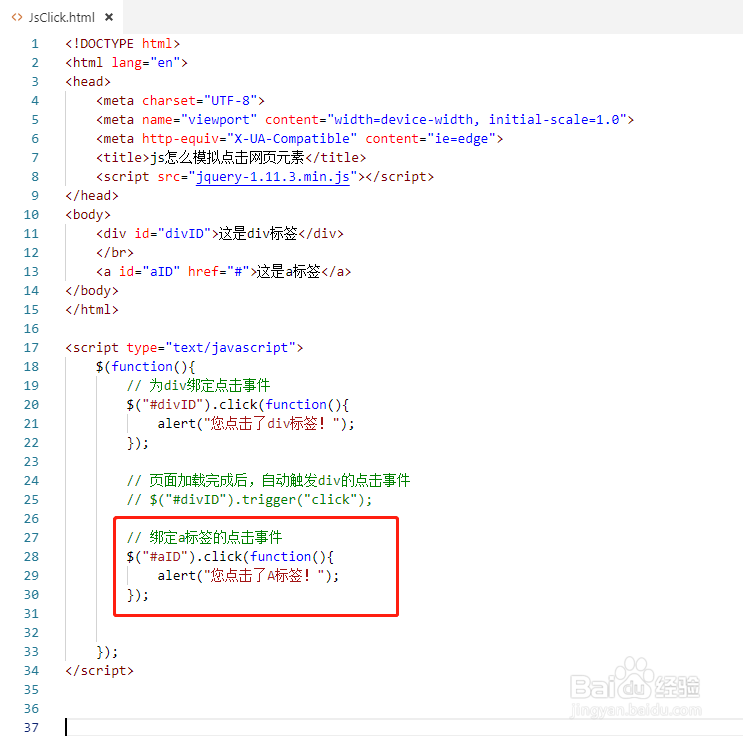
Task: Click the html lang="en" tag
Action: tap(127, 63)
